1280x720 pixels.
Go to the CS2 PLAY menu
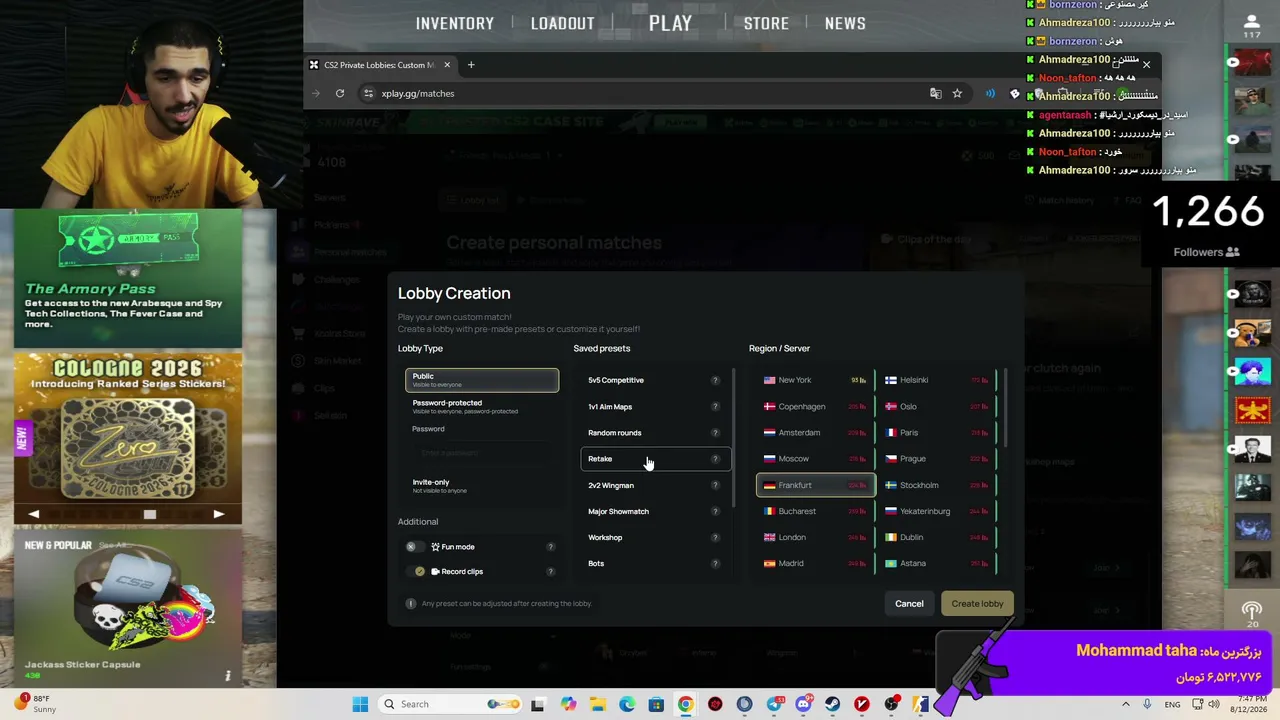coord(670,23)
